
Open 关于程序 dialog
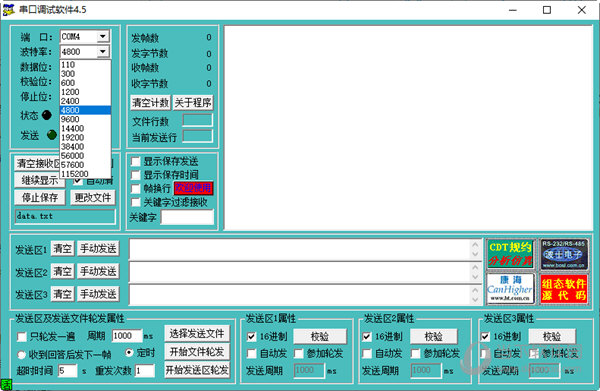[x=193, y=103]
